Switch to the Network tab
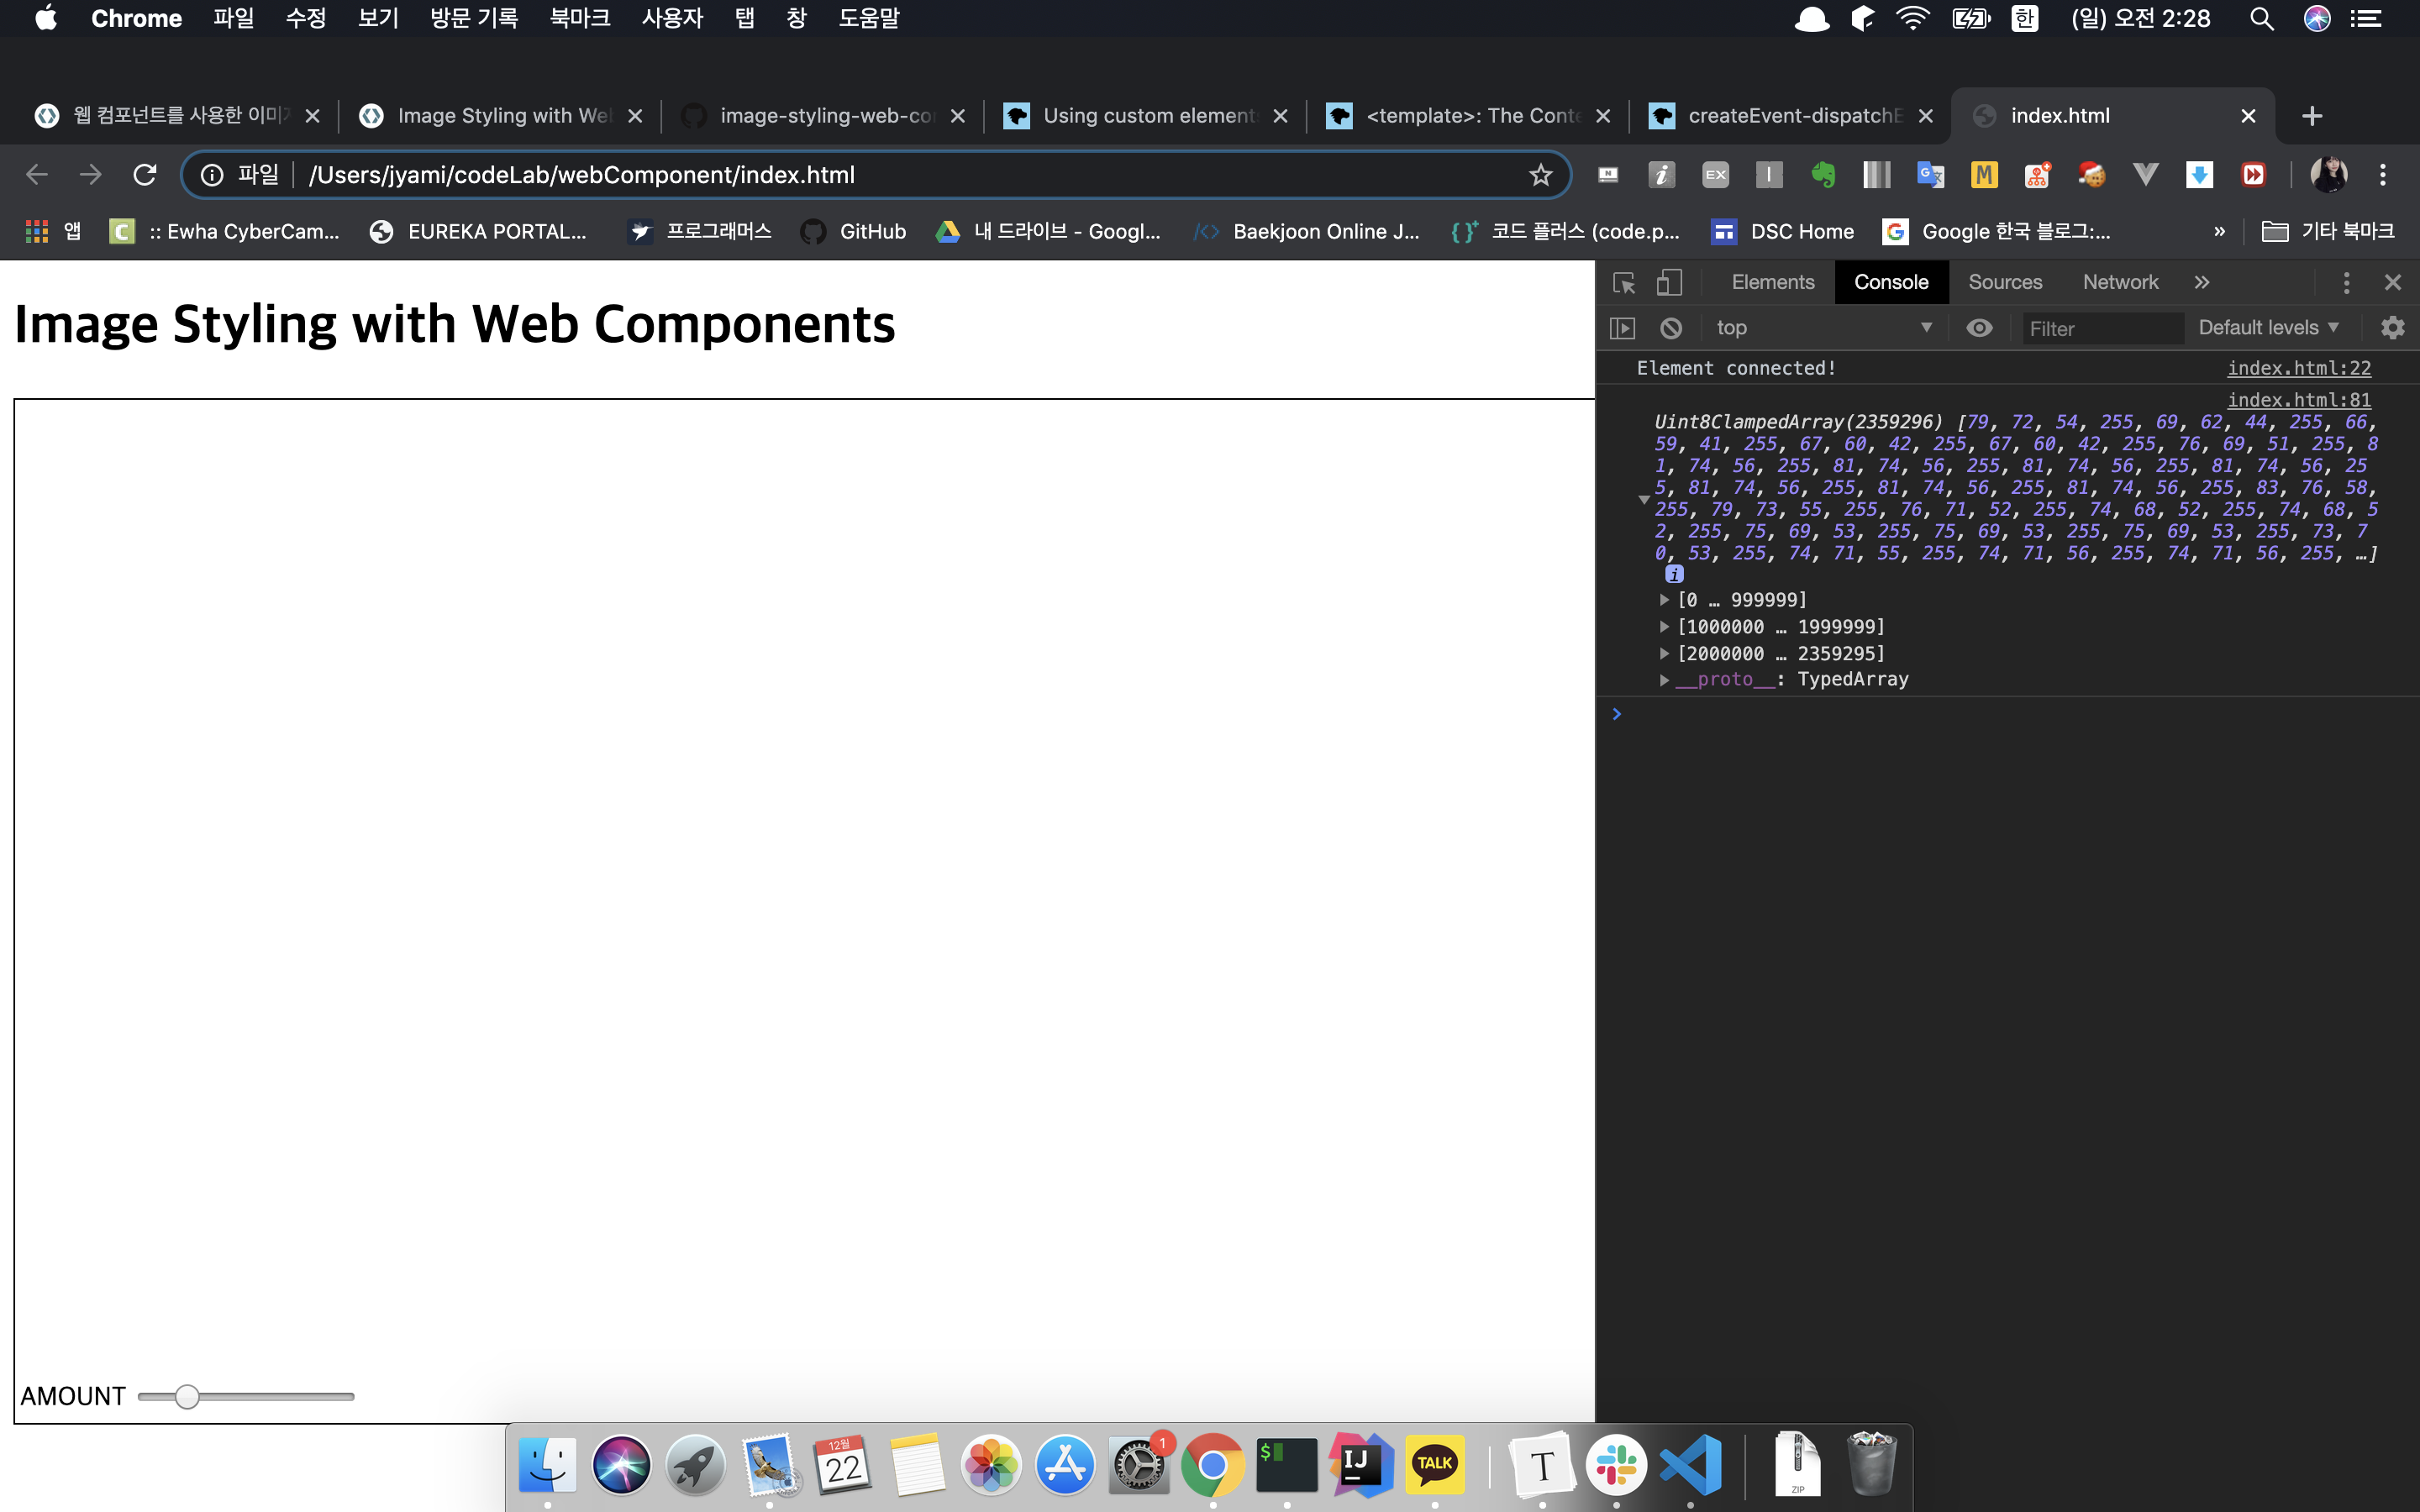Image resolution: width=2420 pixels, height=1512 pixels. point(2120,283)
